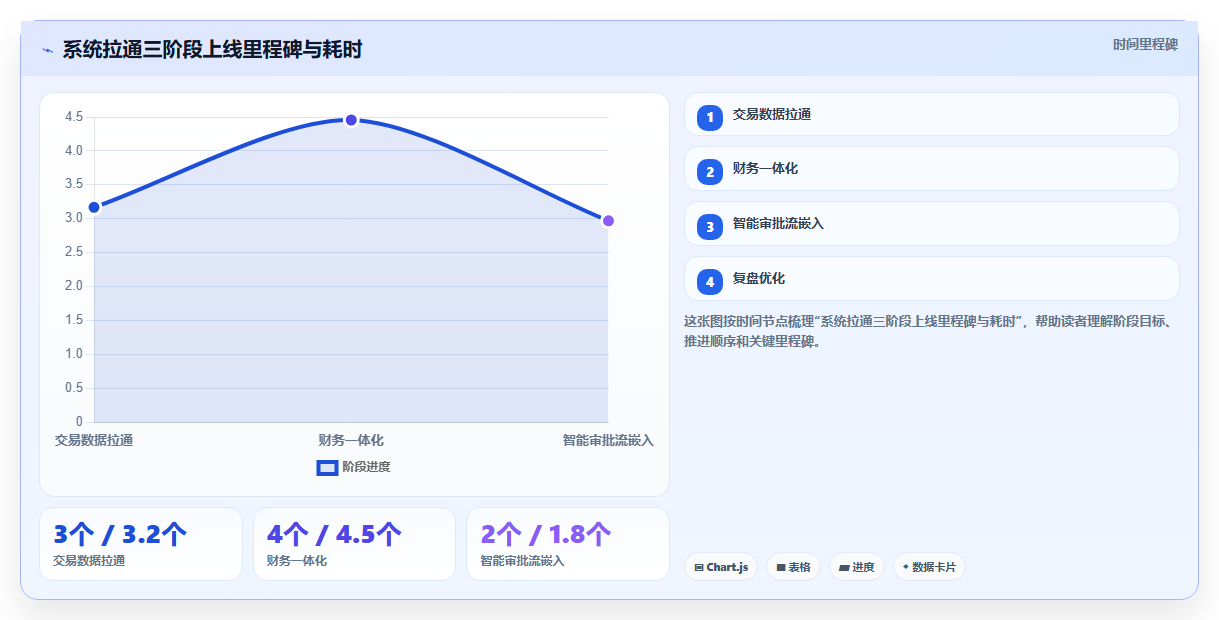Click the 时间里程碑 label in header
The width and height of the screenshot is (1219, 620).
pyautogui.click(x=1145, y=44)
